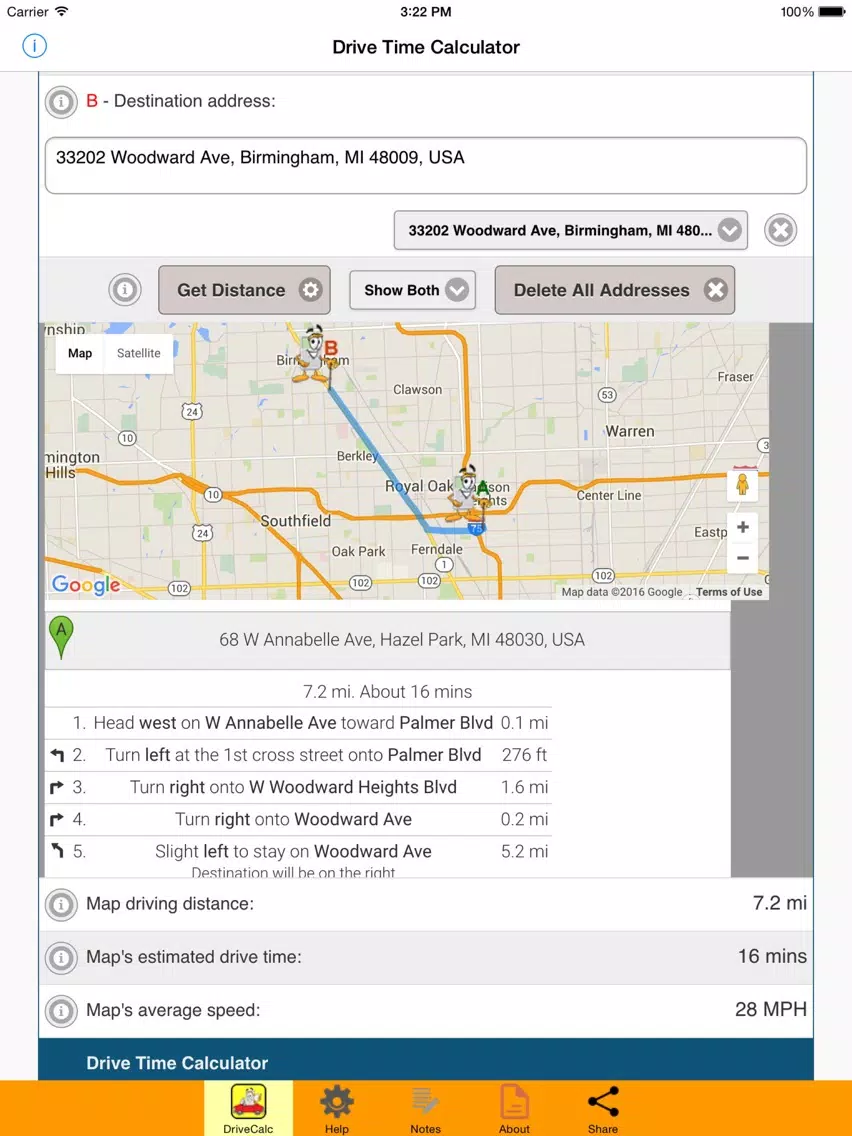The width and height of the screenshot is (852, 1136).
Task: Zoom in on the map
Action: 743,527
